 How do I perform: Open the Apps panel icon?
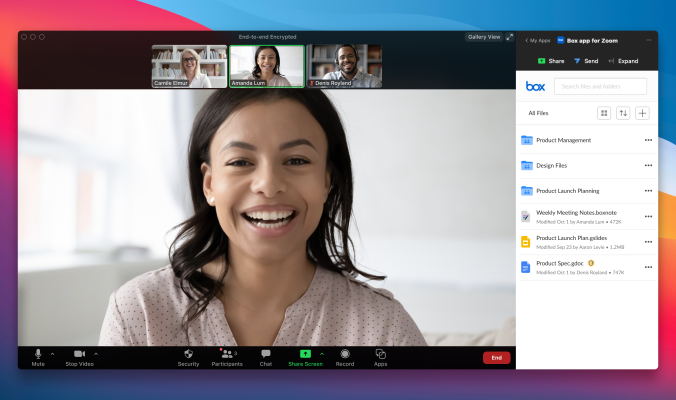[x=381, y=354]
